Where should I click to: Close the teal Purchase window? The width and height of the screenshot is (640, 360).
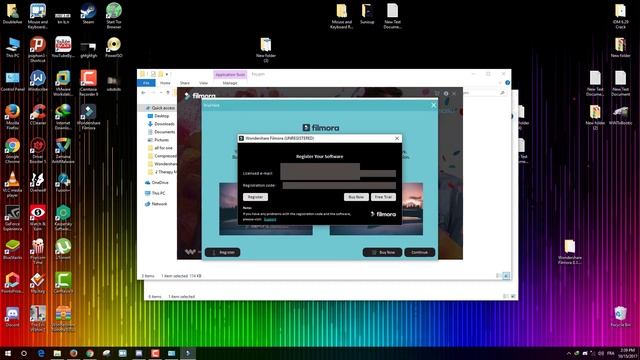tap(433, 105)
